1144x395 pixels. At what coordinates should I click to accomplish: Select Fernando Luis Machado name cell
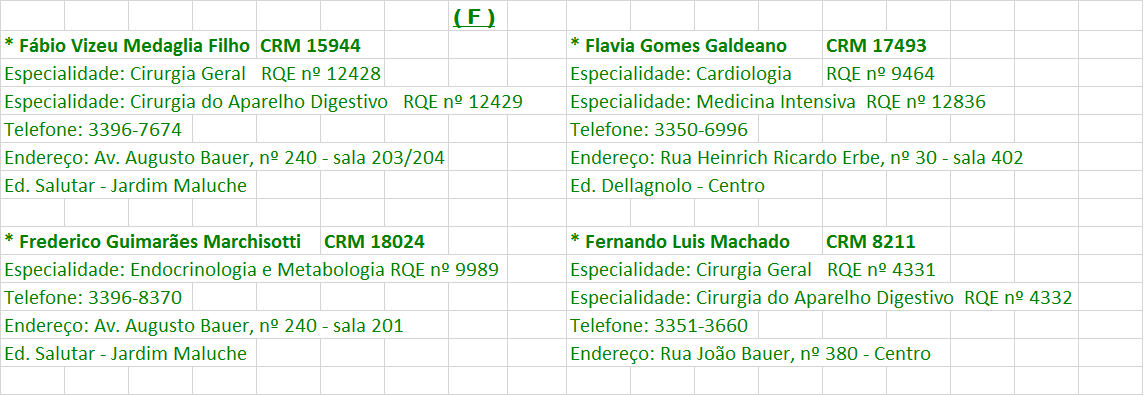(680, 241)
